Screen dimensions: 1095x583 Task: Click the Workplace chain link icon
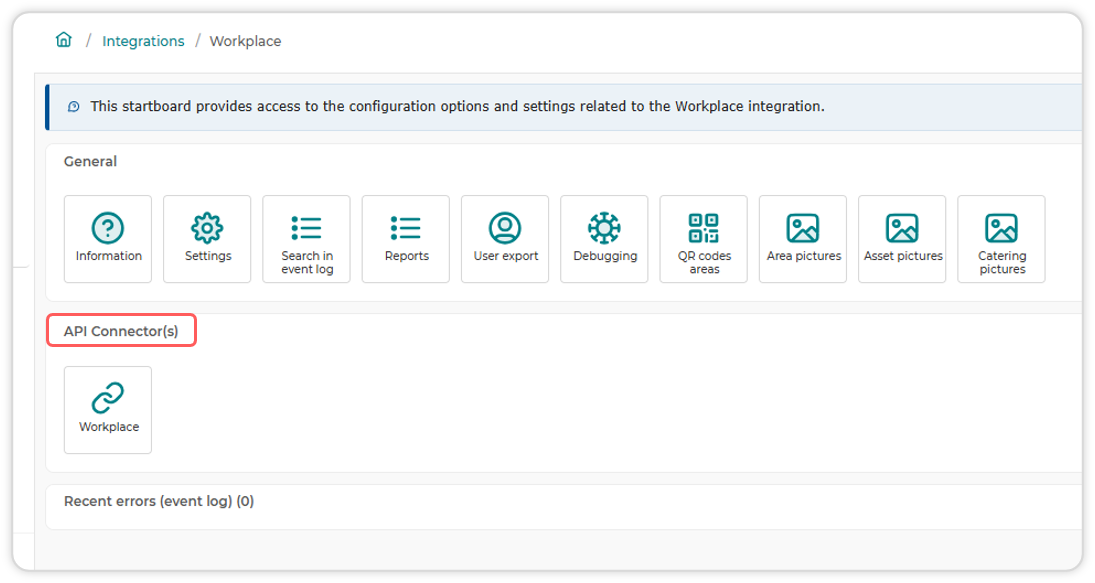(108, 398)
